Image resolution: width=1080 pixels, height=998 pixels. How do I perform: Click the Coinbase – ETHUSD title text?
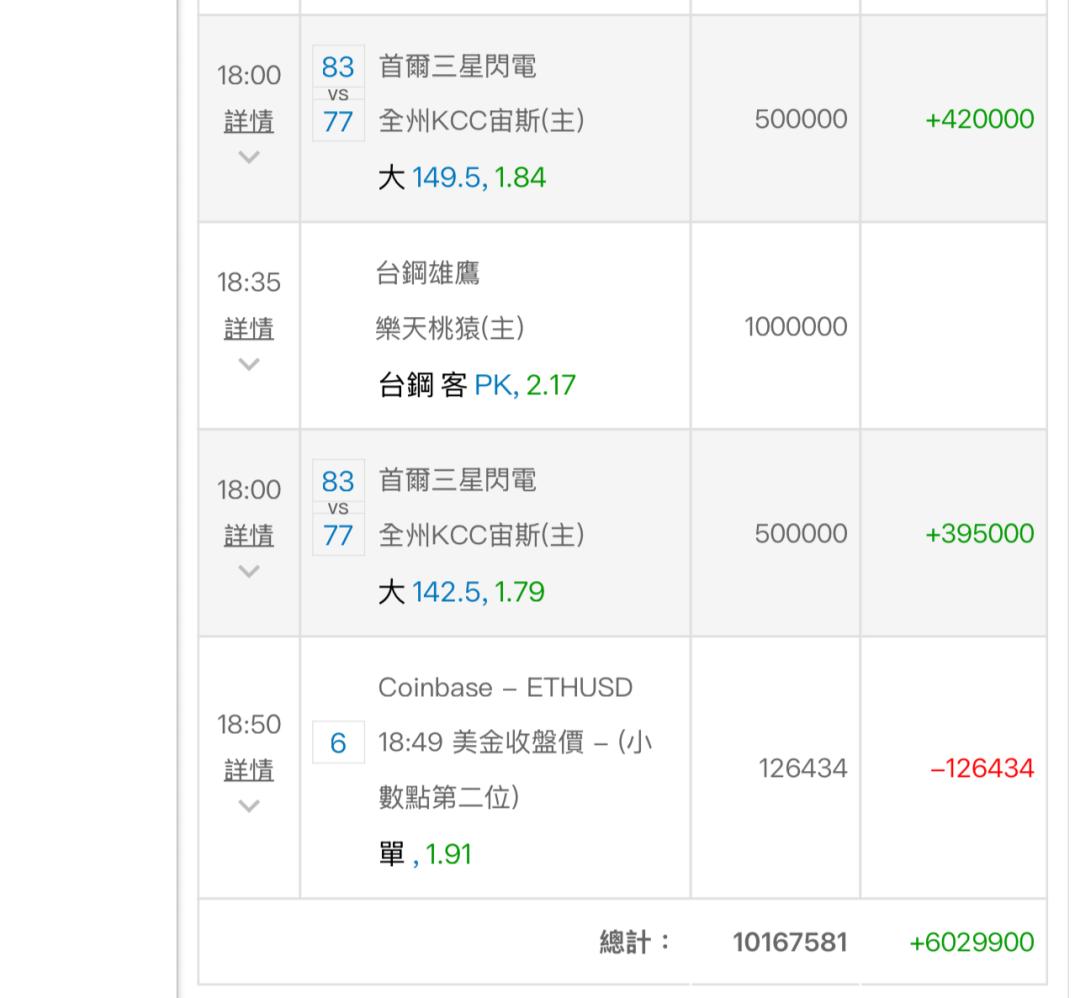coord(505,688)
